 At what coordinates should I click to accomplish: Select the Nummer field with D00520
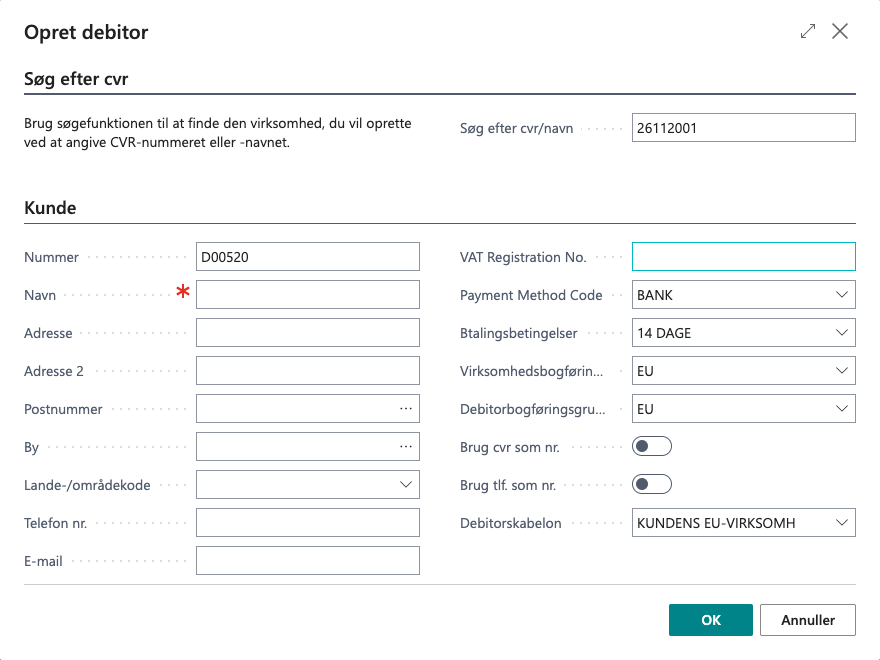click(307, 257)
